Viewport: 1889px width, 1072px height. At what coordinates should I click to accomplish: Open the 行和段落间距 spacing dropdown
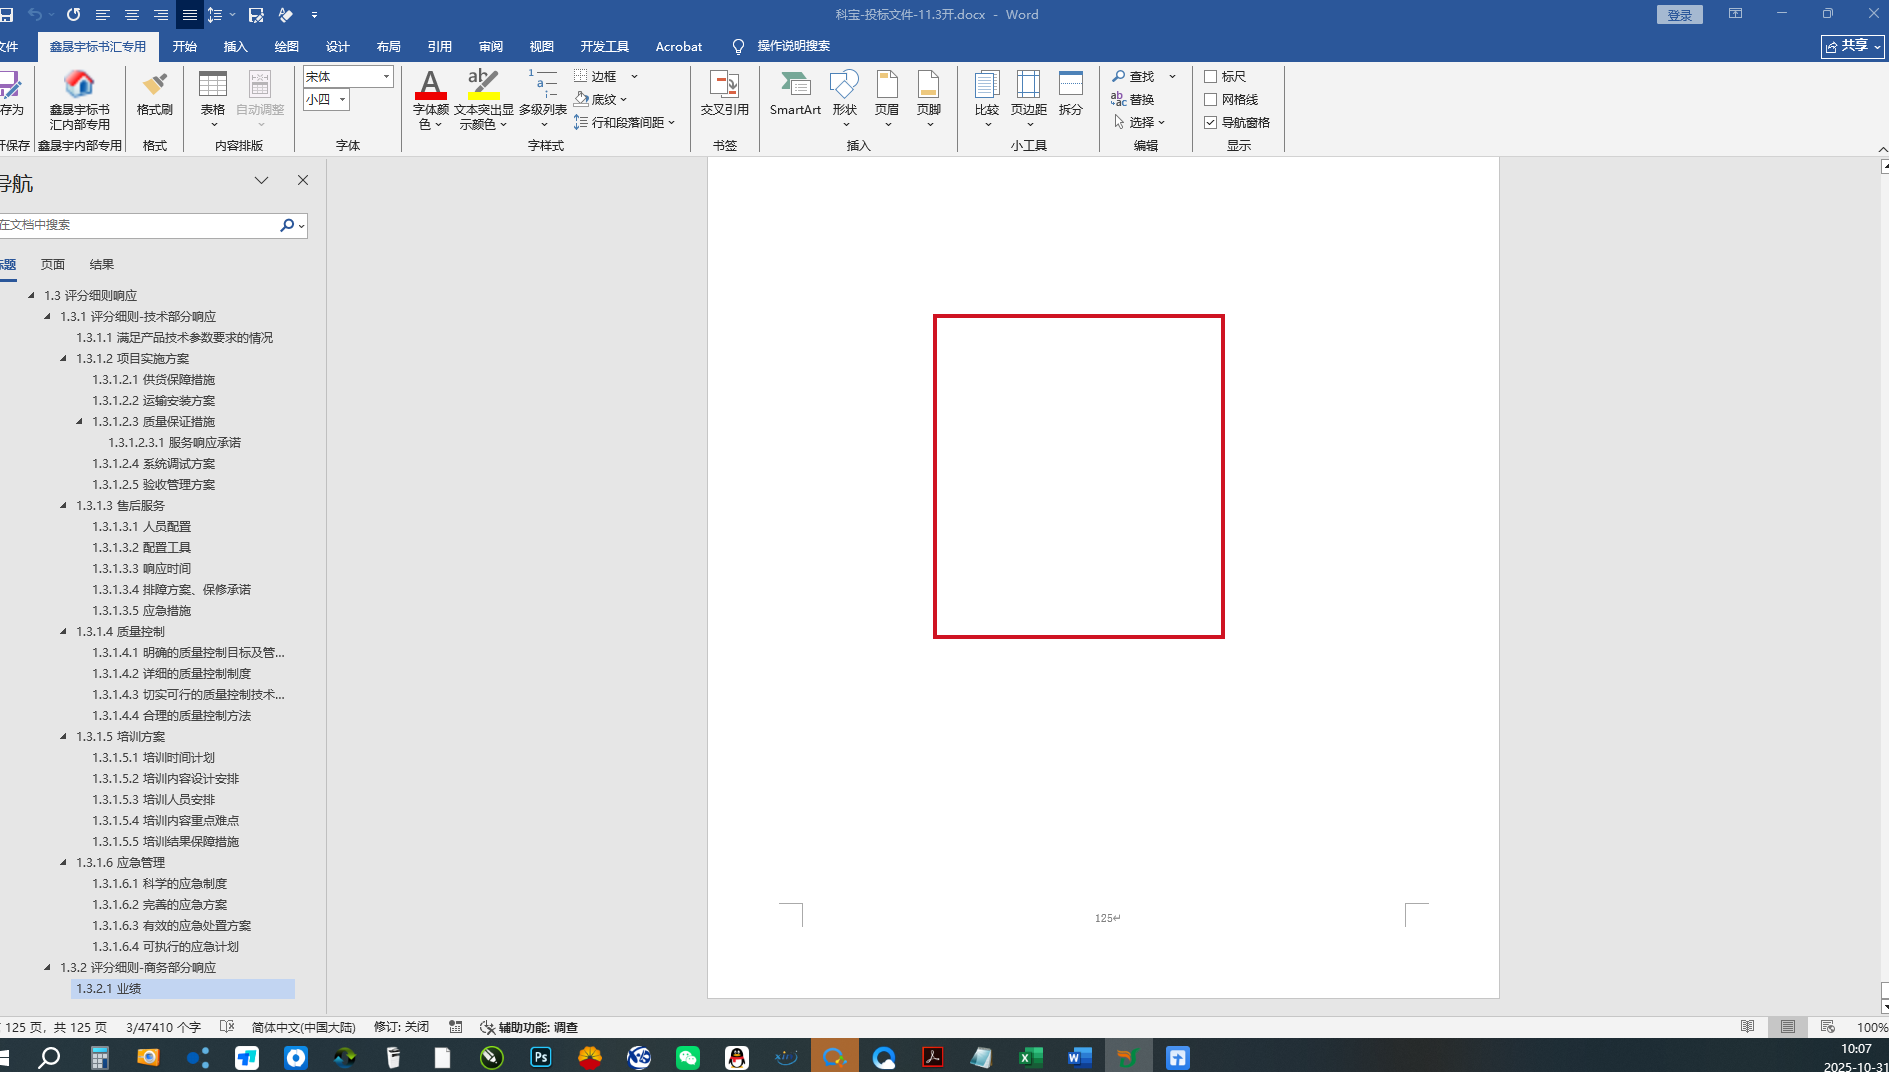click(x=625, y=122)
